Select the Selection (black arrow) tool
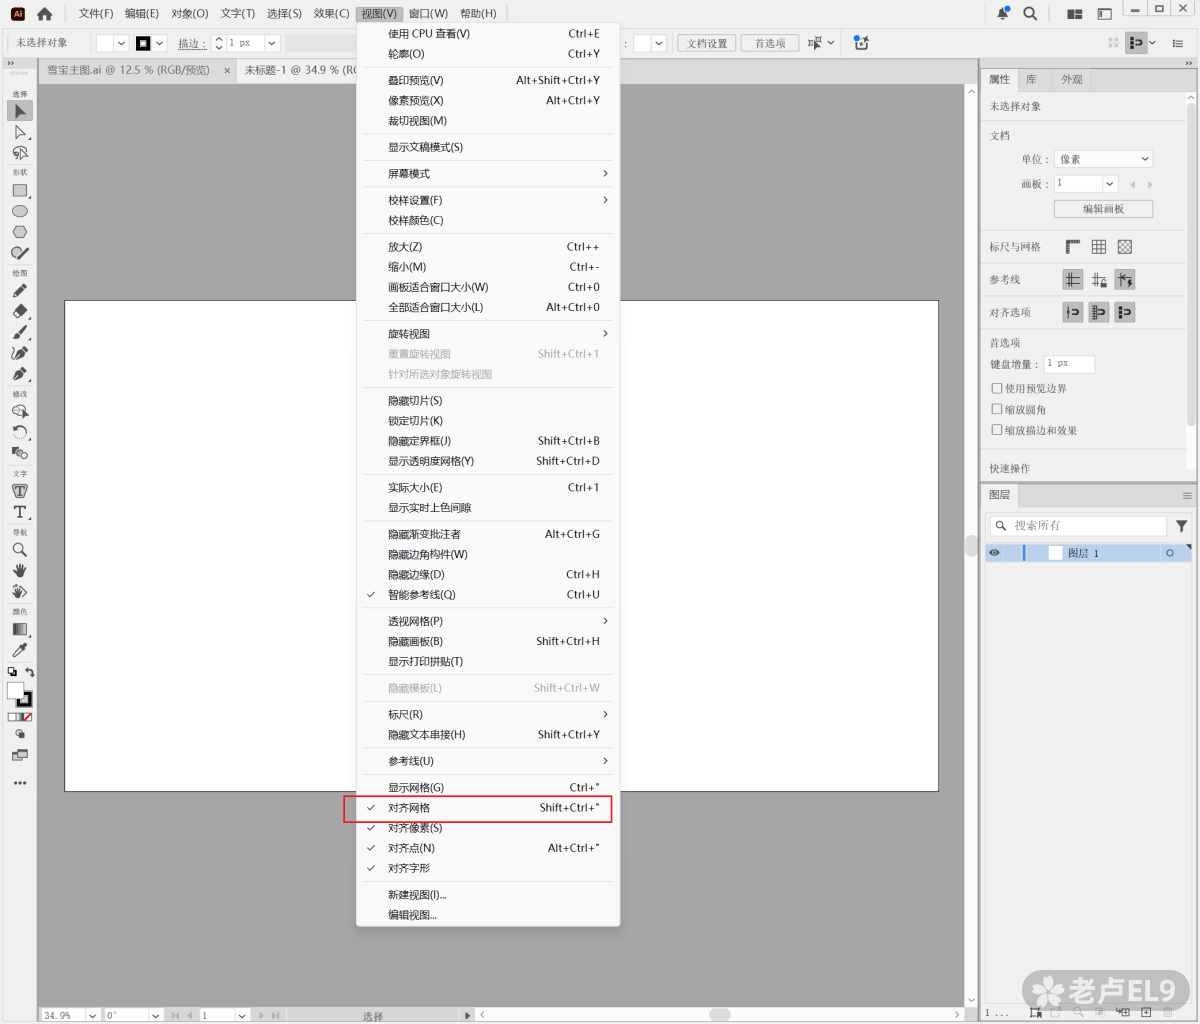Viewport: 1200px width, 1024px height. (x=20, y=111)
